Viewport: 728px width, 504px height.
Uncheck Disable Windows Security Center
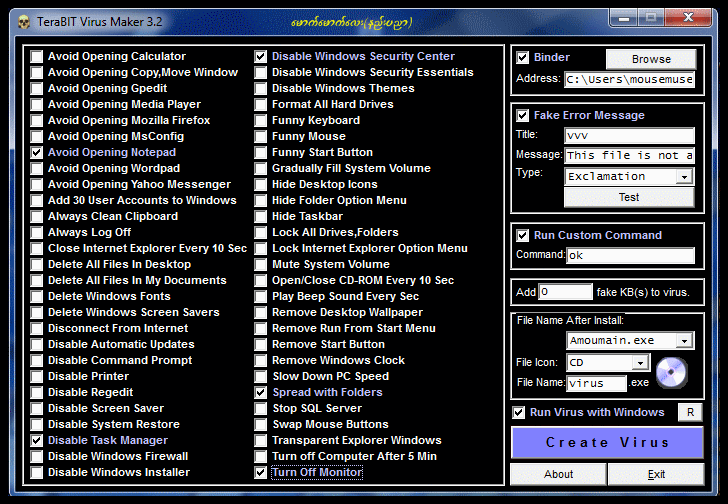coord(260,57)
